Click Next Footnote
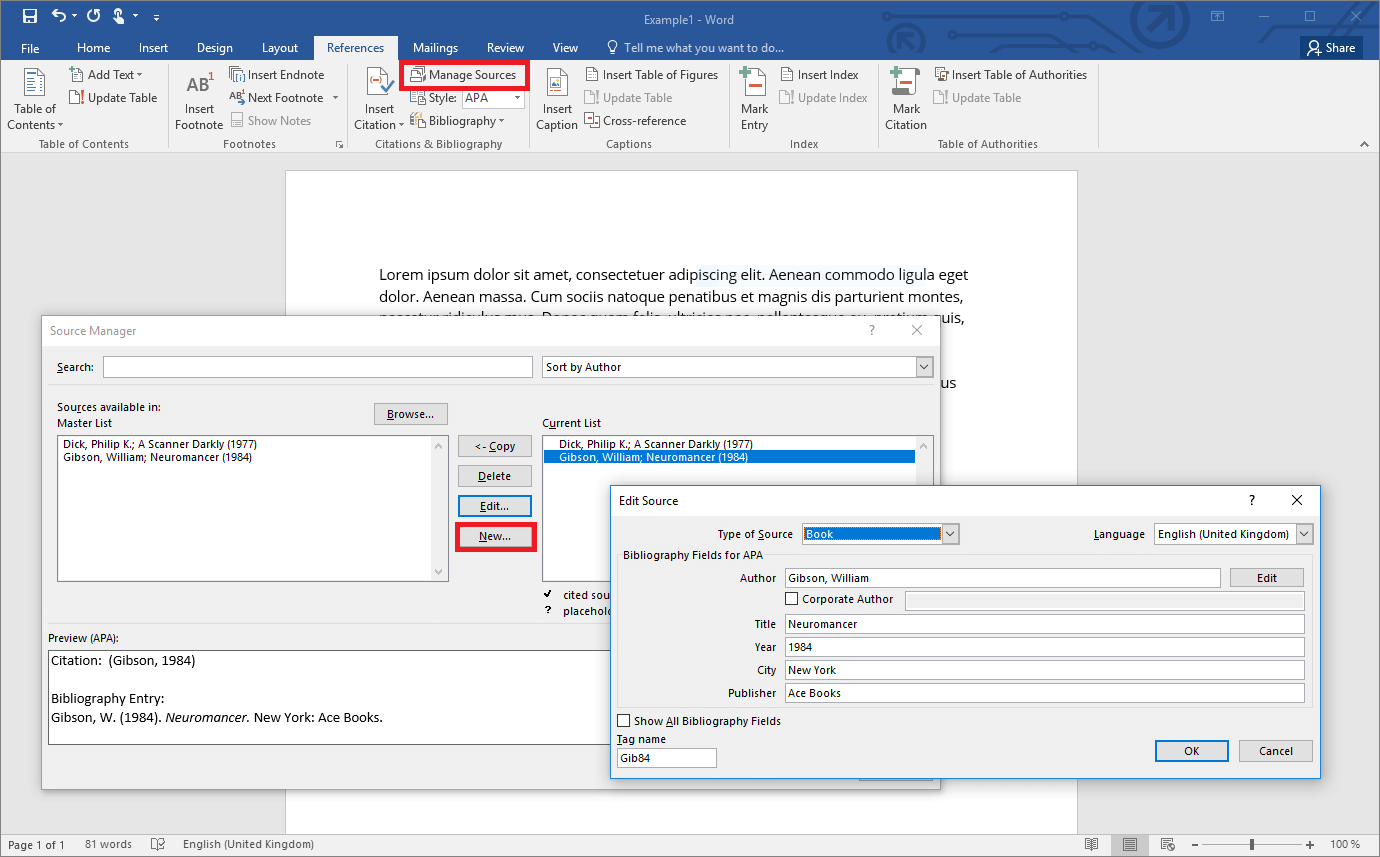Image resolution: width=1380 pixels, height=857 pixels. pos(277,98)
